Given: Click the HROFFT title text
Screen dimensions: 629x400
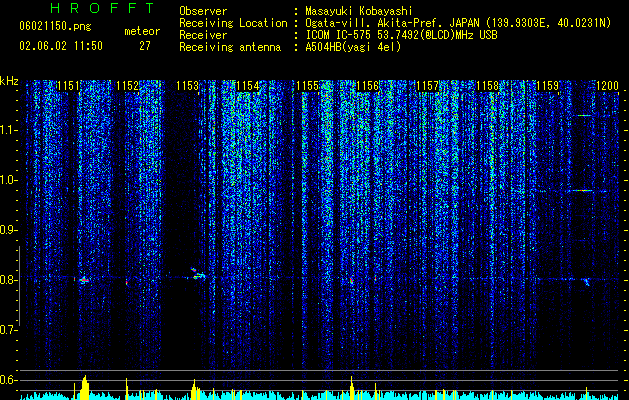Looking at the screenshot, I should [103, 8].
